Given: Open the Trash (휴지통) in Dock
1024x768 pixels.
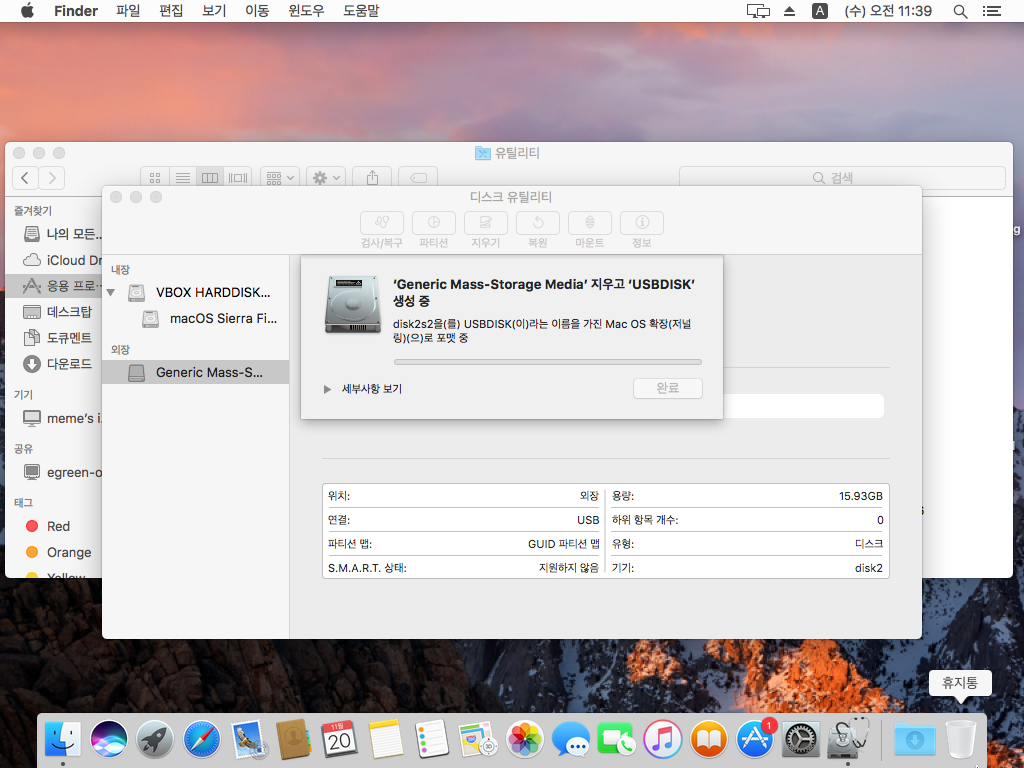Looking at the screenshot, I should [961, 739].
